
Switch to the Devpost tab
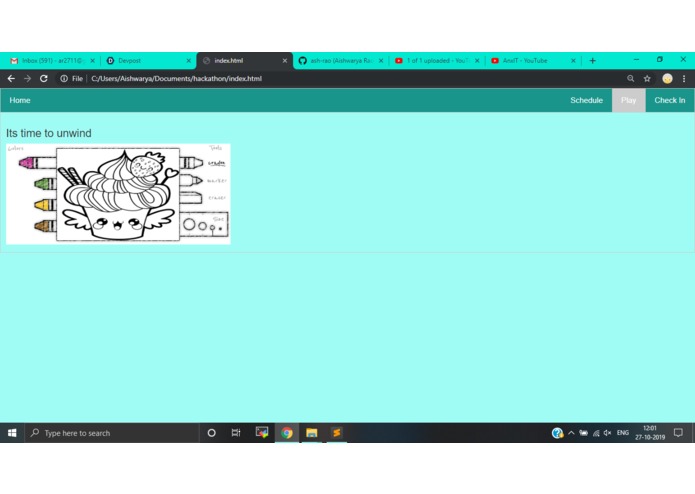point(148,61)
